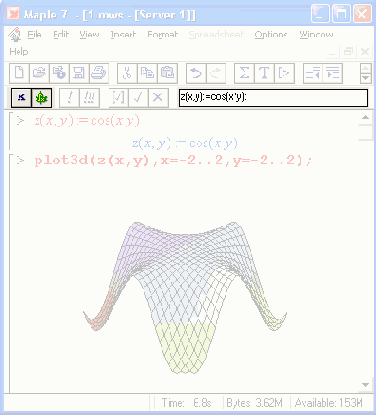Viewport: 376px width, 415px height.
Task: Insert Maple input with the Sigma icon
Action: (244, 73)
